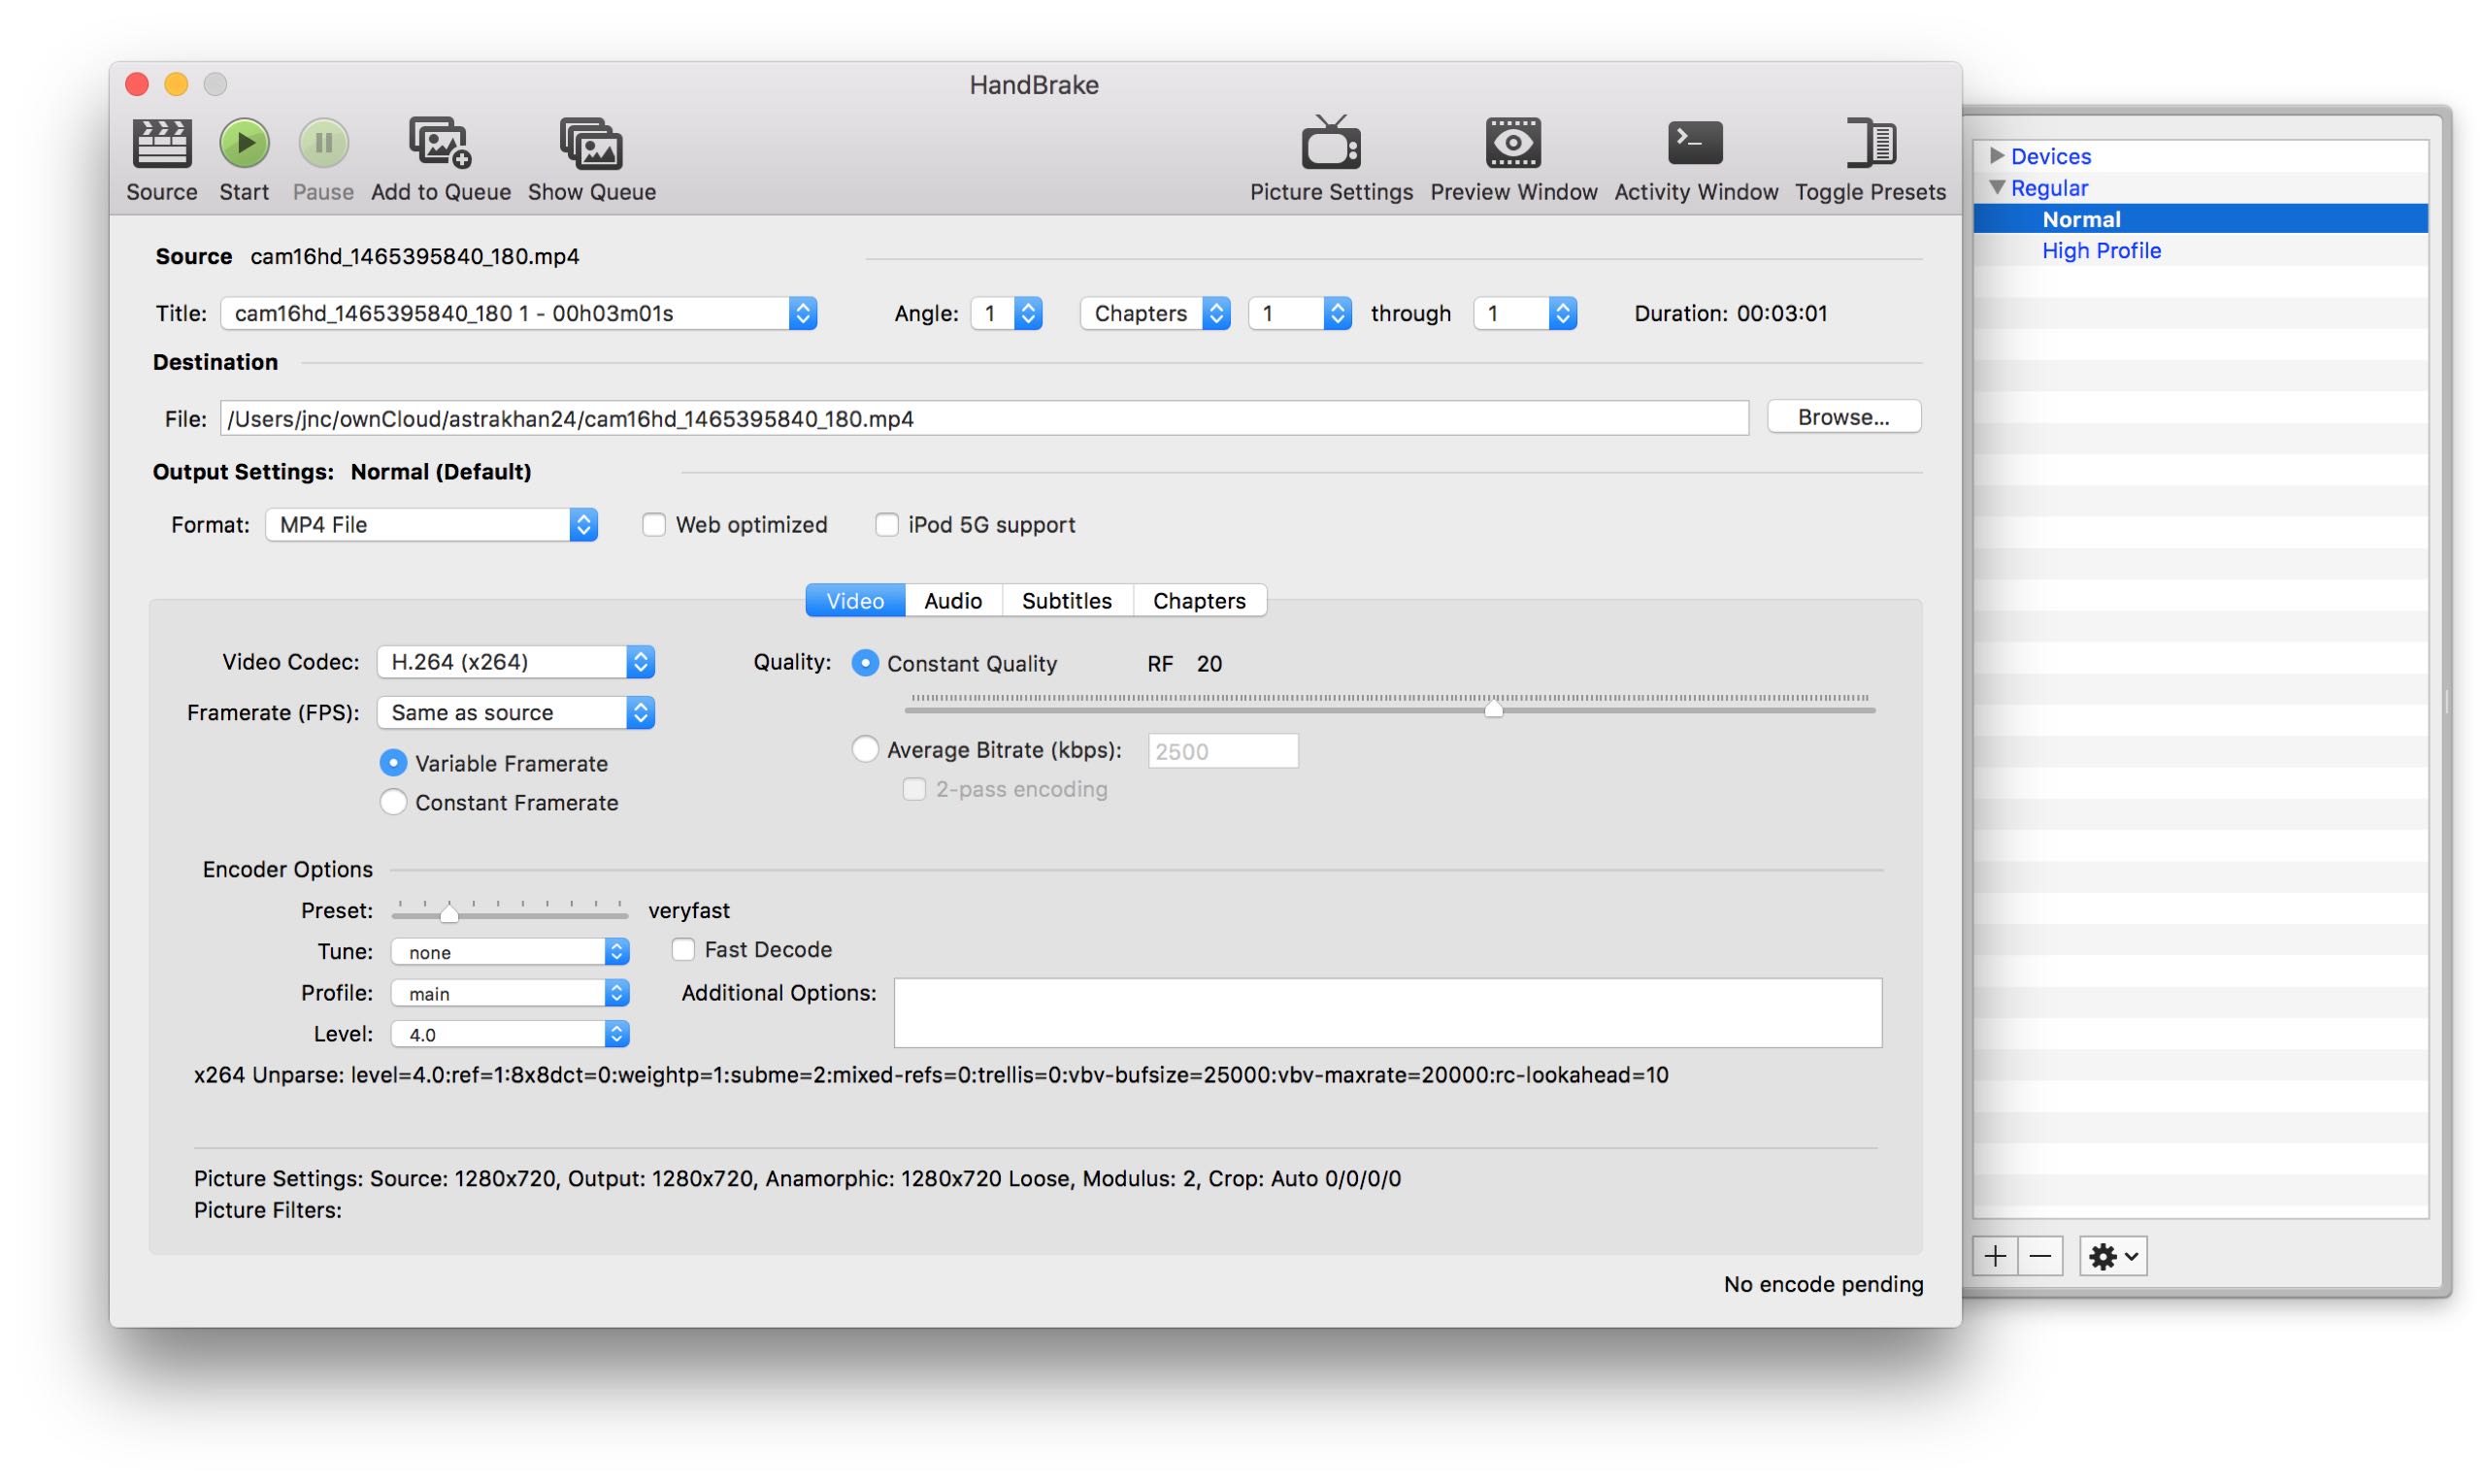Open the Show Queue window

(x=591, y=146)
